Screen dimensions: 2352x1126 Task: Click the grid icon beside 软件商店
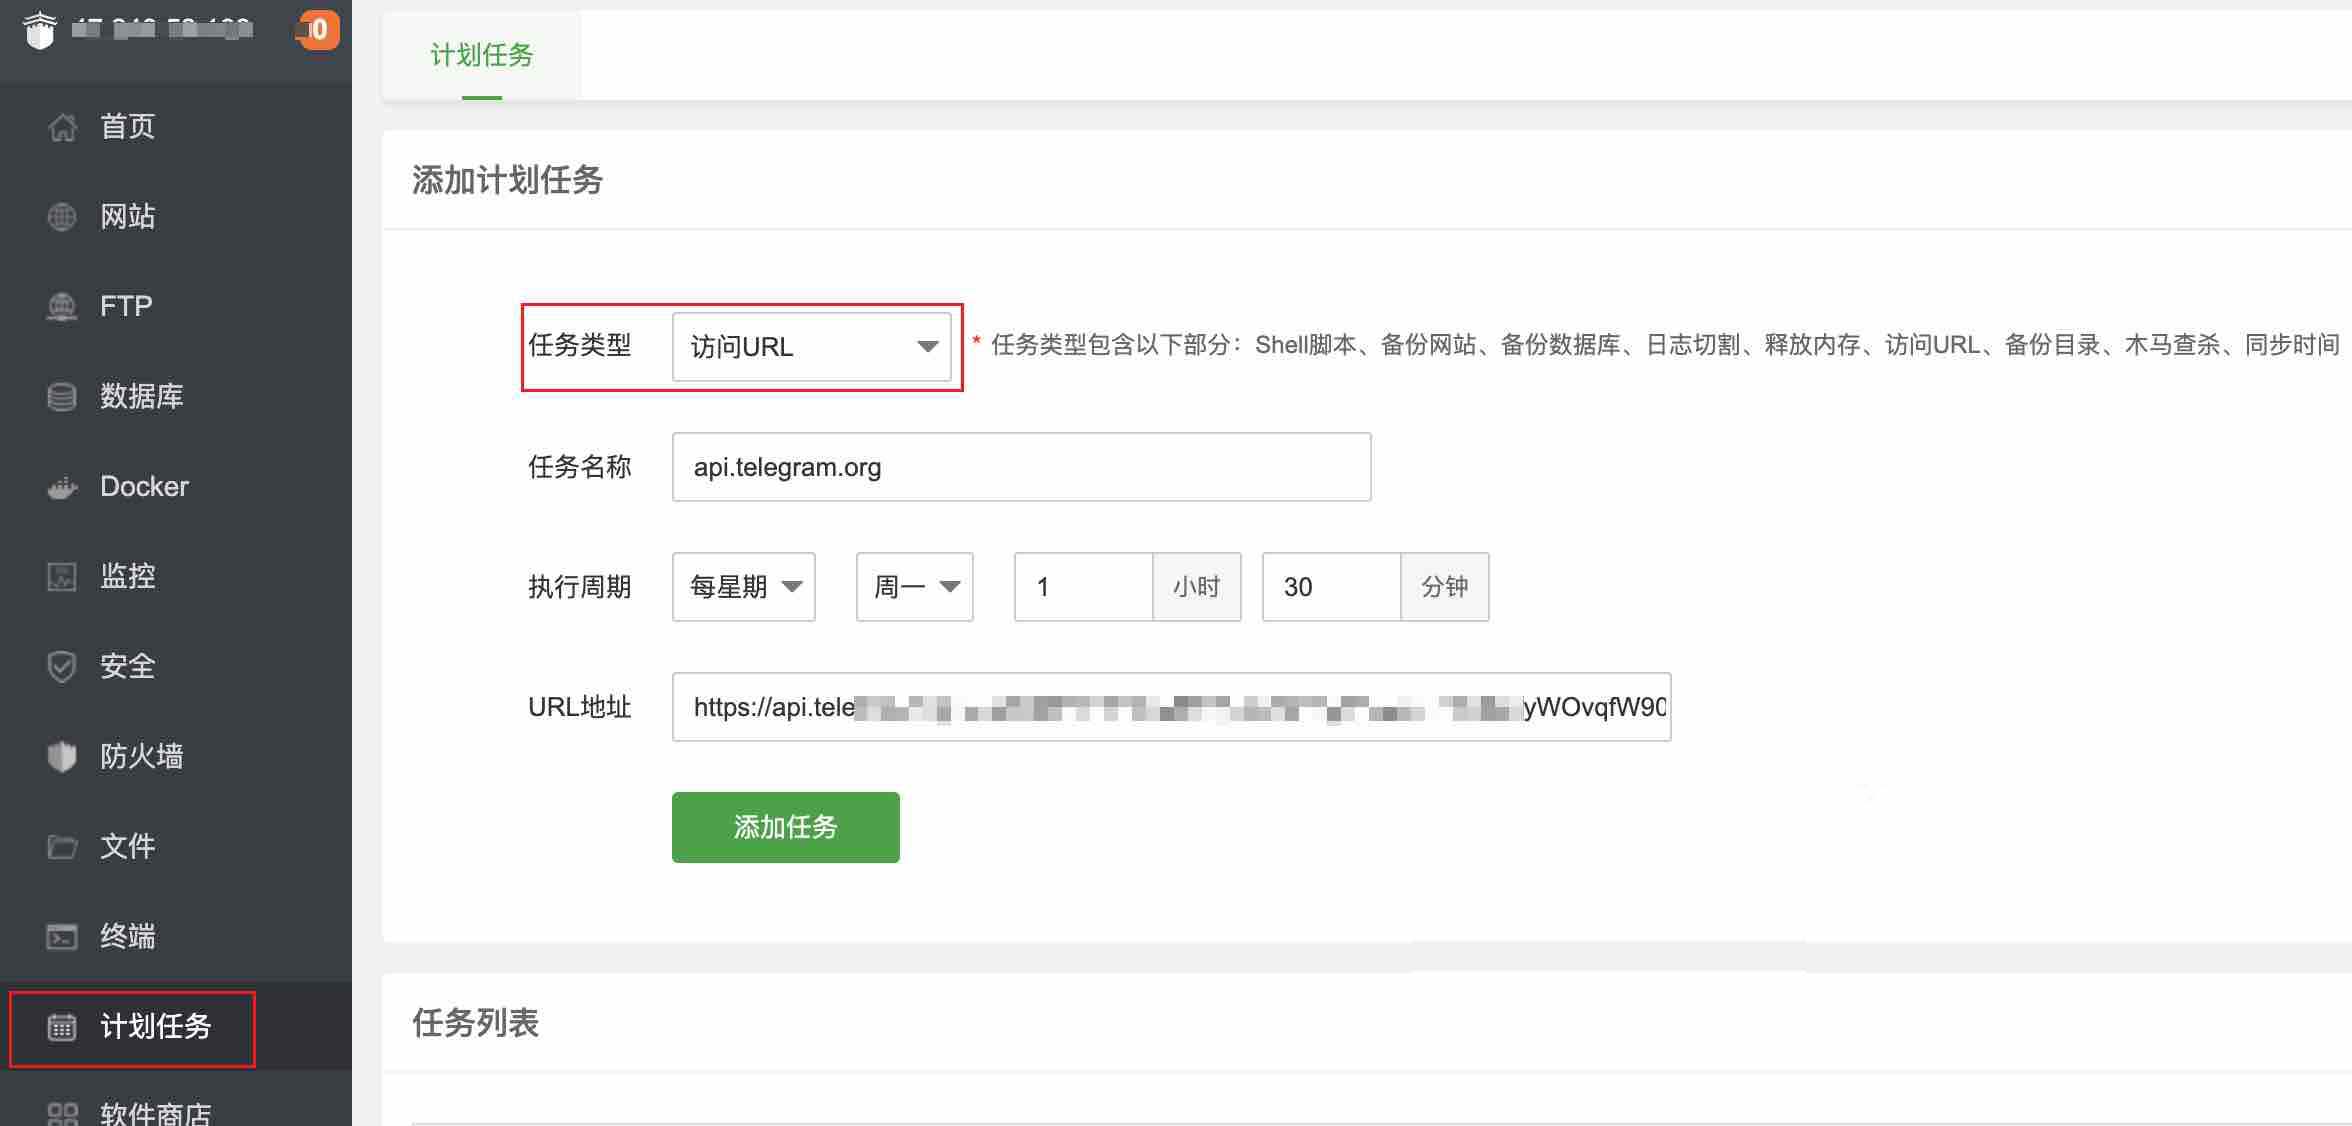(x=62, y=1114)
